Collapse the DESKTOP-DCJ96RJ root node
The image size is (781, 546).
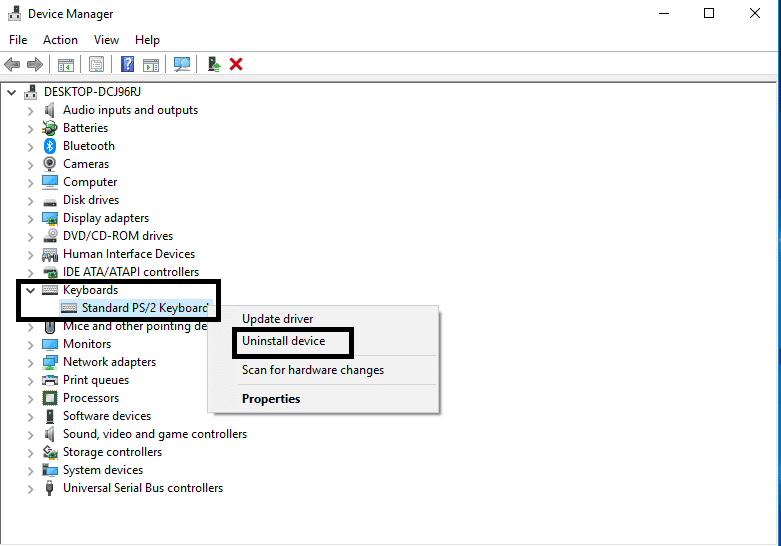coord(11,92)
